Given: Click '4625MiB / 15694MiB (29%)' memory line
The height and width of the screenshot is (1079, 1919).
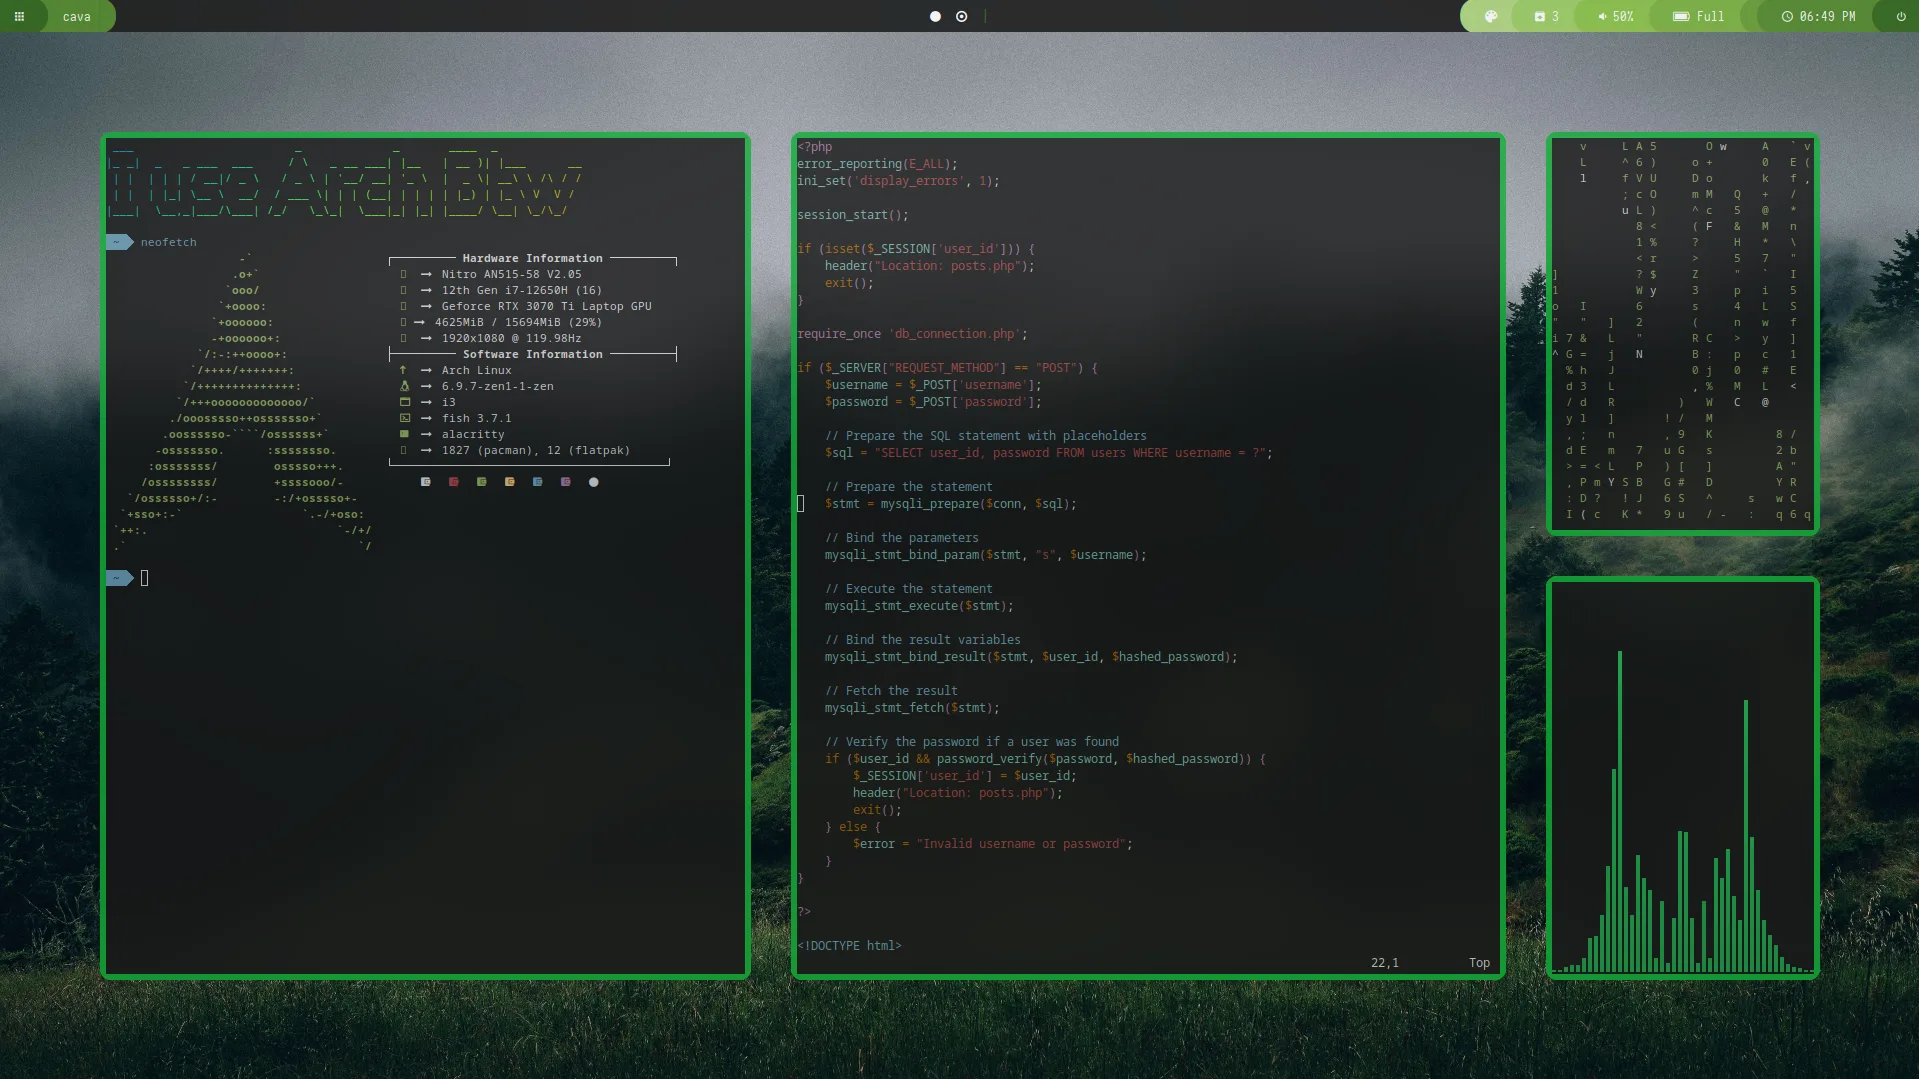Looking at the screenshot, I should [518, 322].
